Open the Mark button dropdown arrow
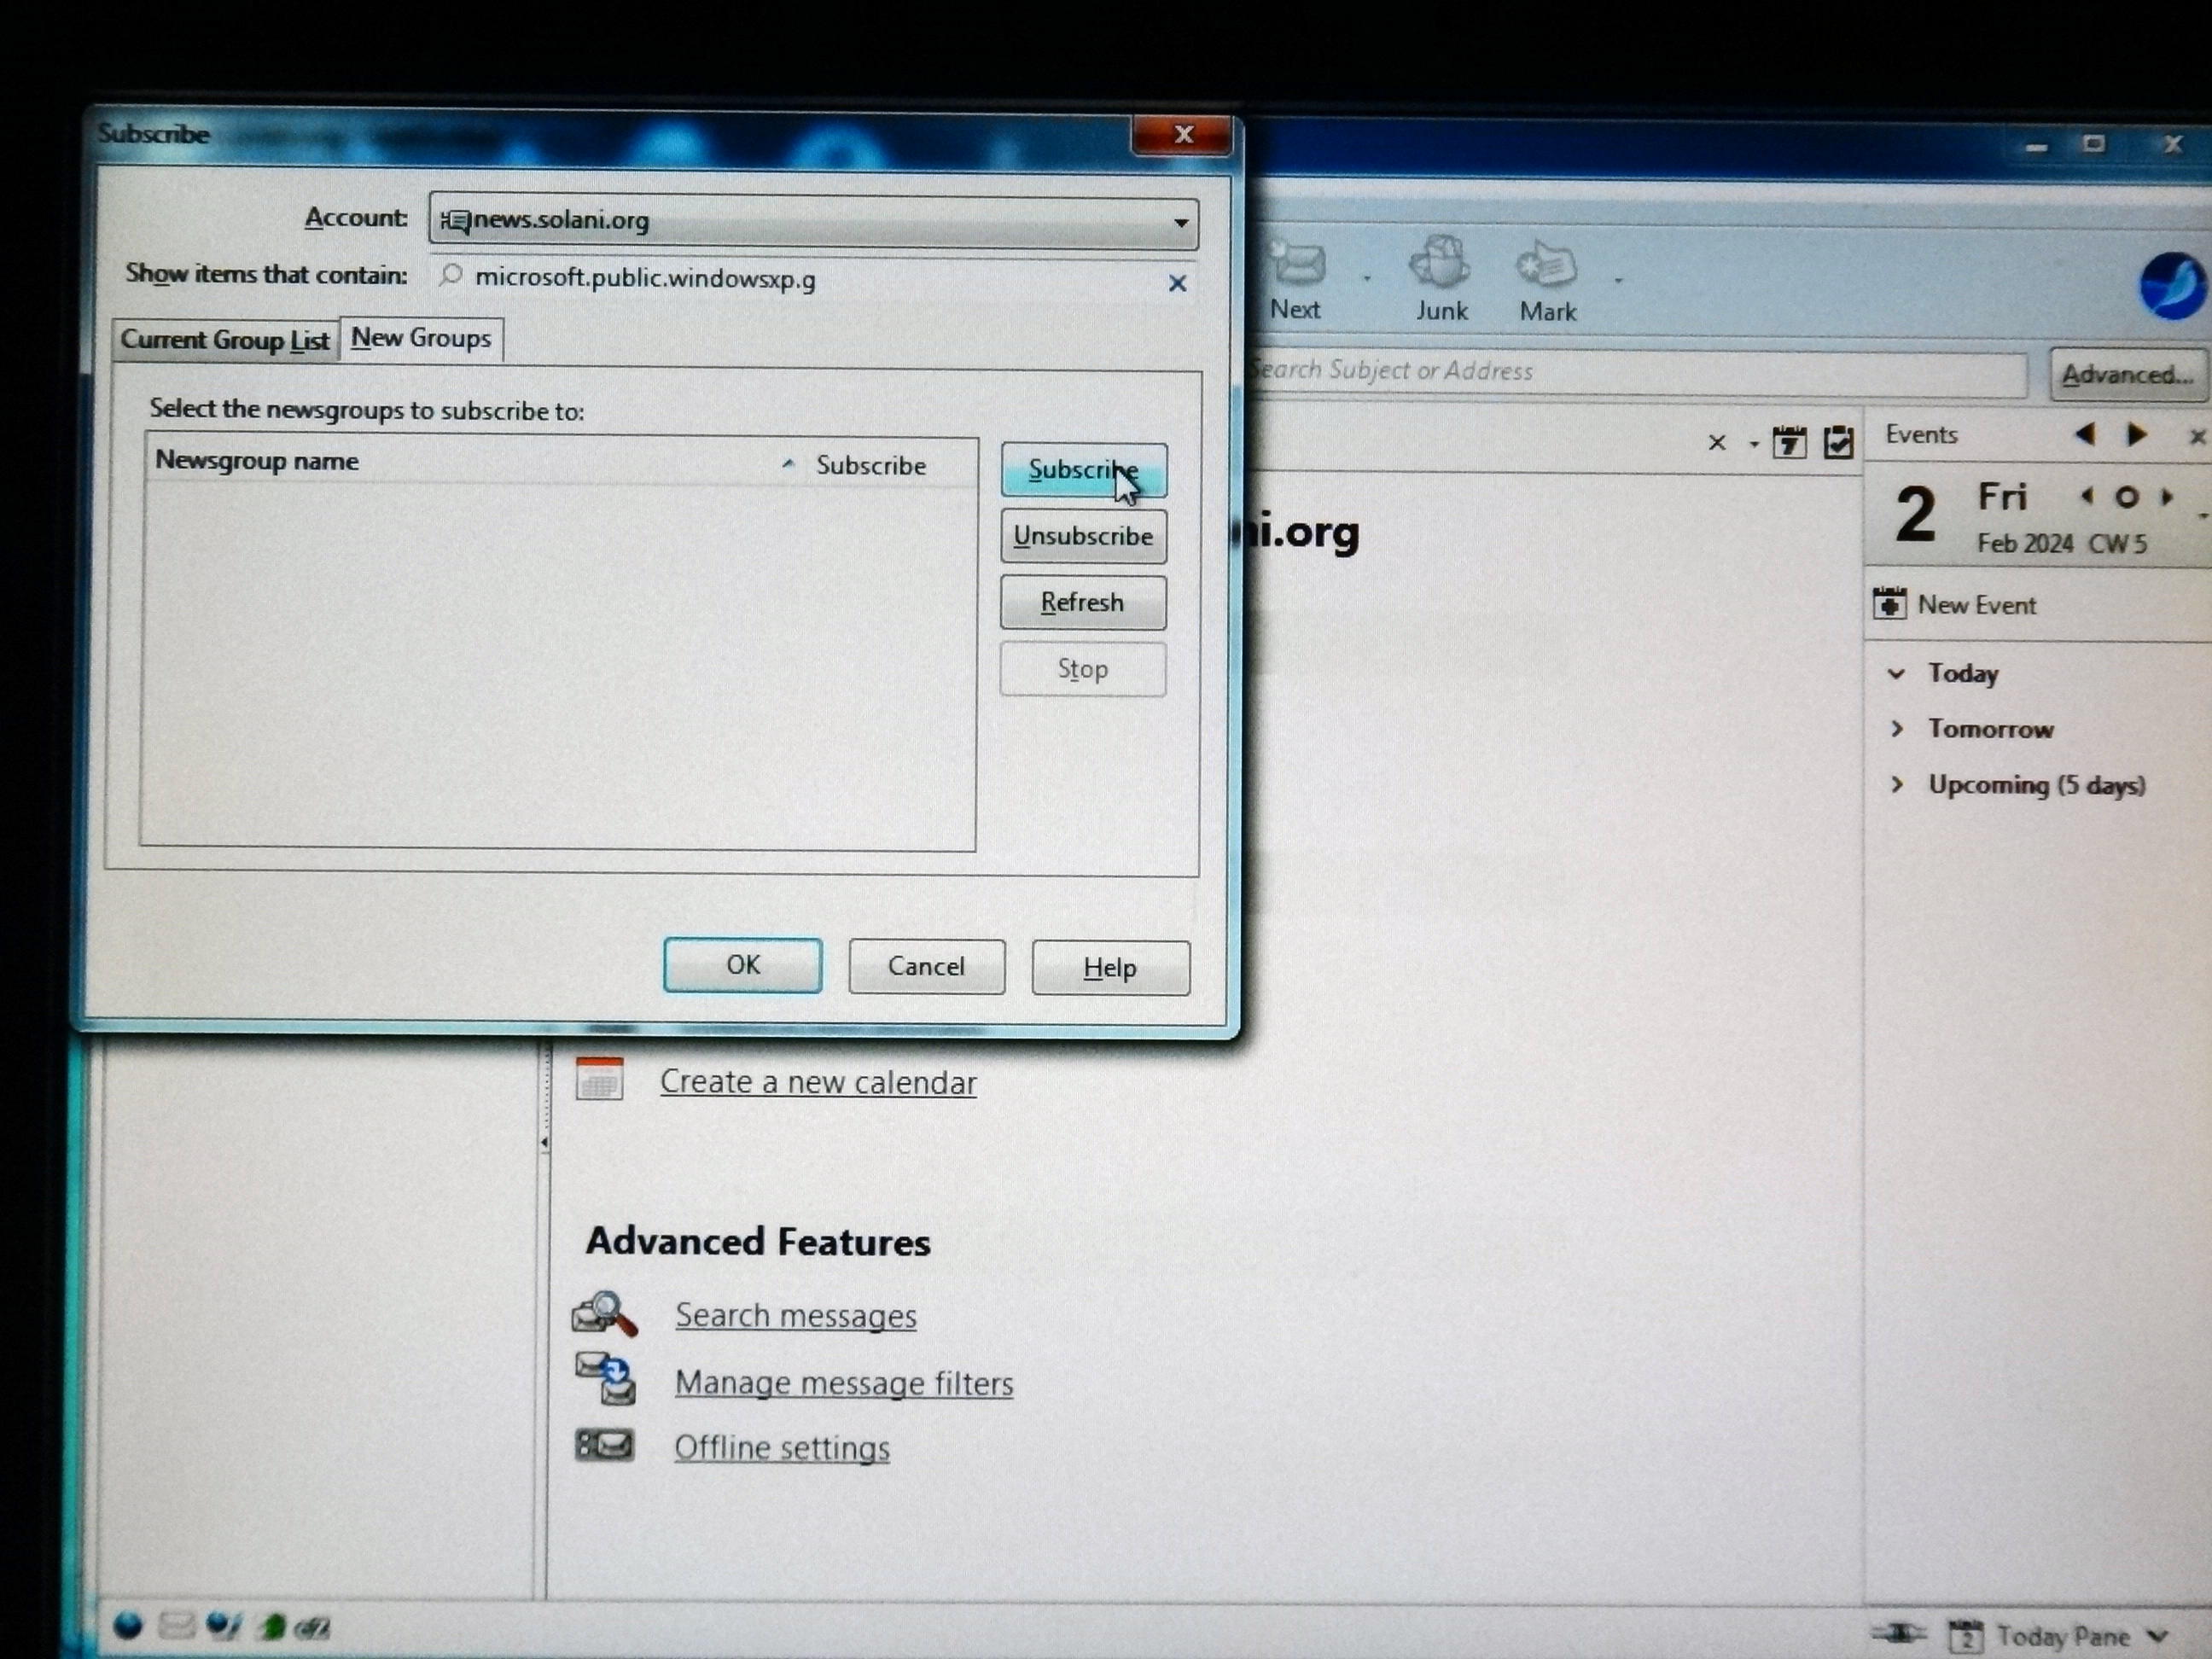Viewport: 2212px width, 1659px height. (1617, 281)
